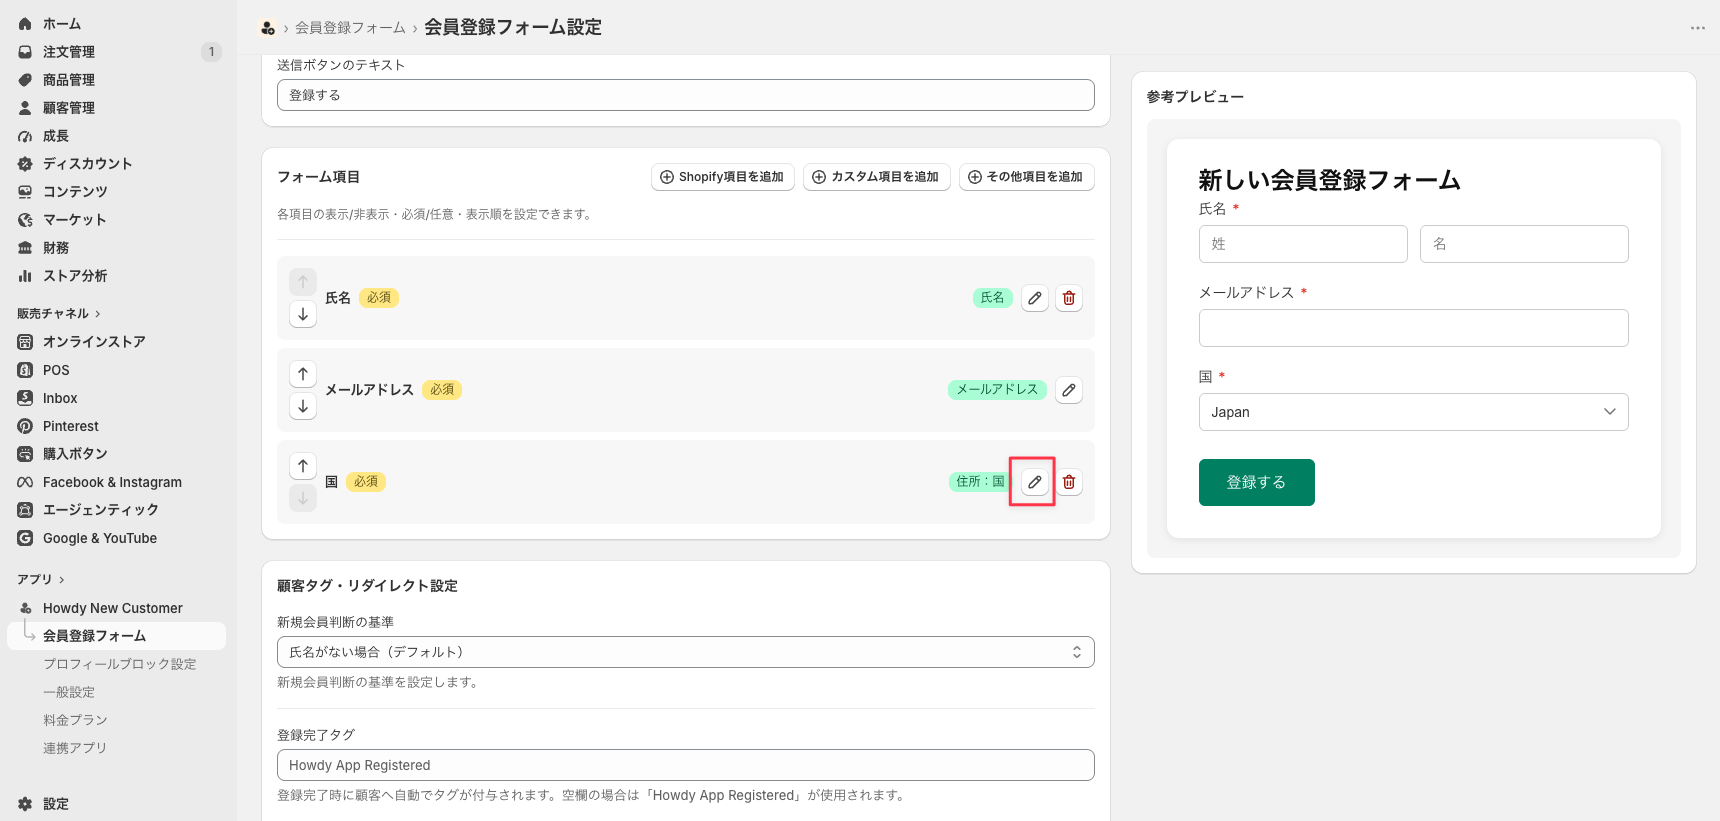
Task: Edit the メールアドレス form field
Action: tap(1069, 390)
